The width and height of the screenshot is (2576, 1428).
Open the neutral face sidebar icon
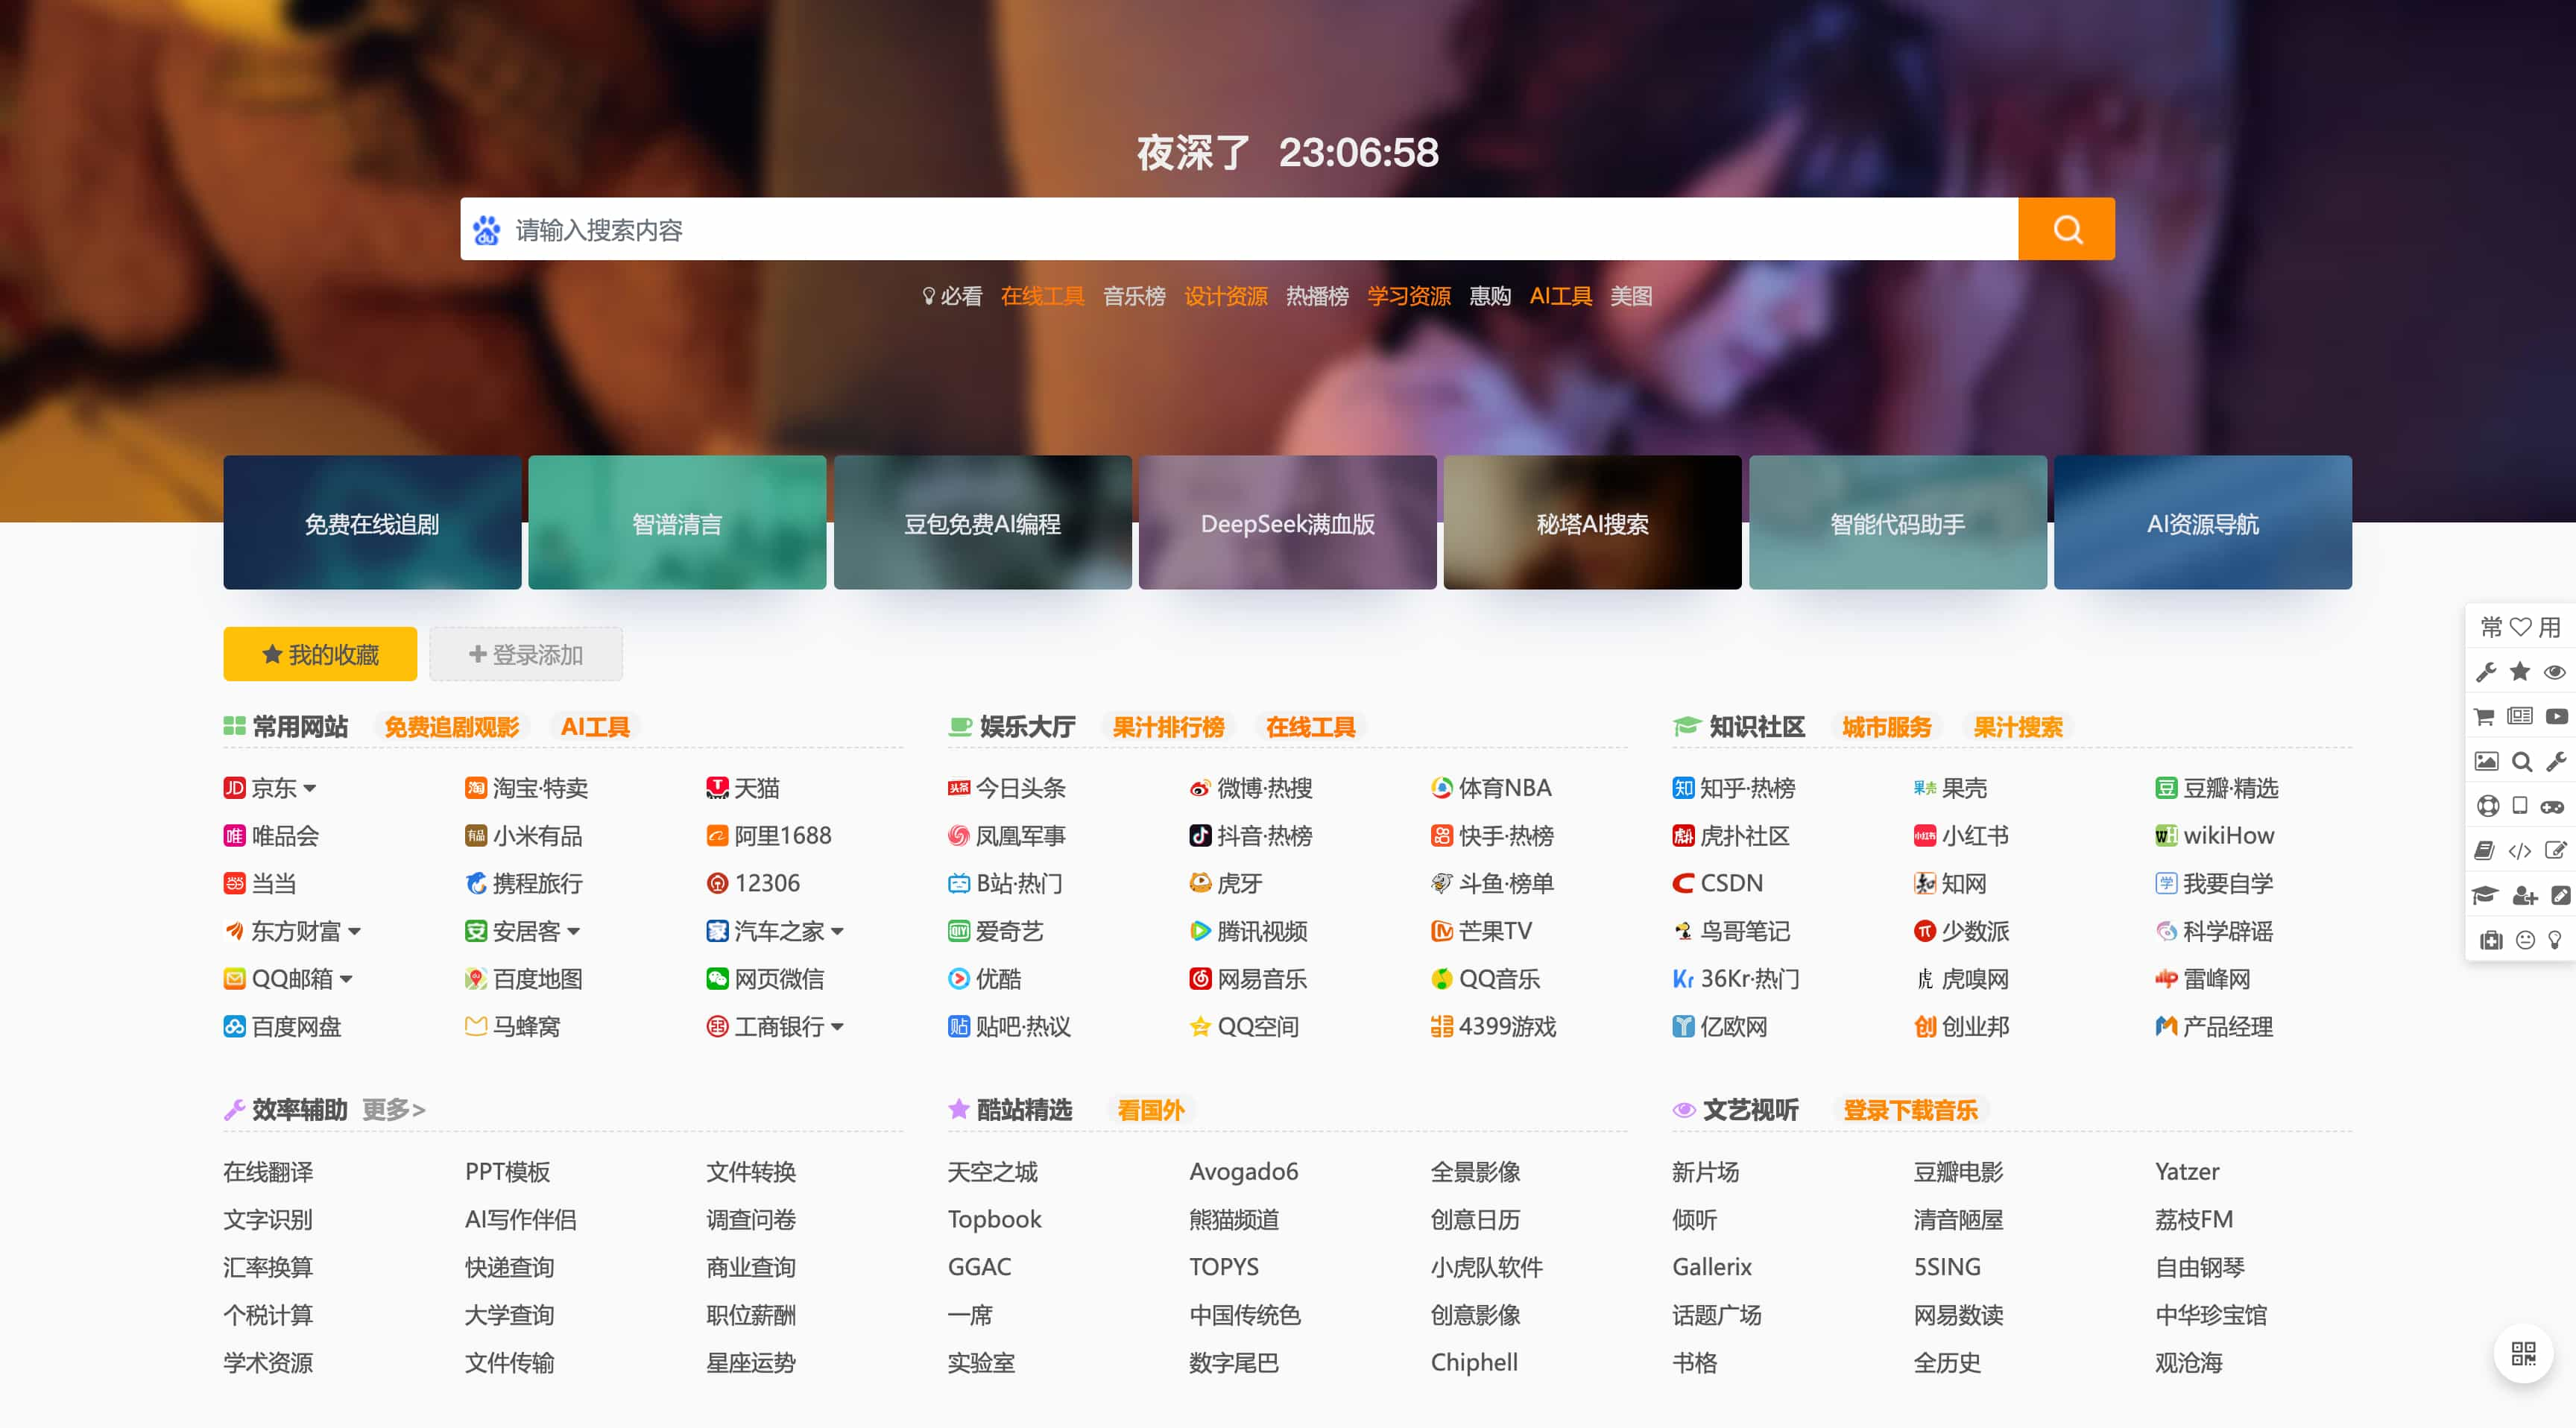point(2525,940)
